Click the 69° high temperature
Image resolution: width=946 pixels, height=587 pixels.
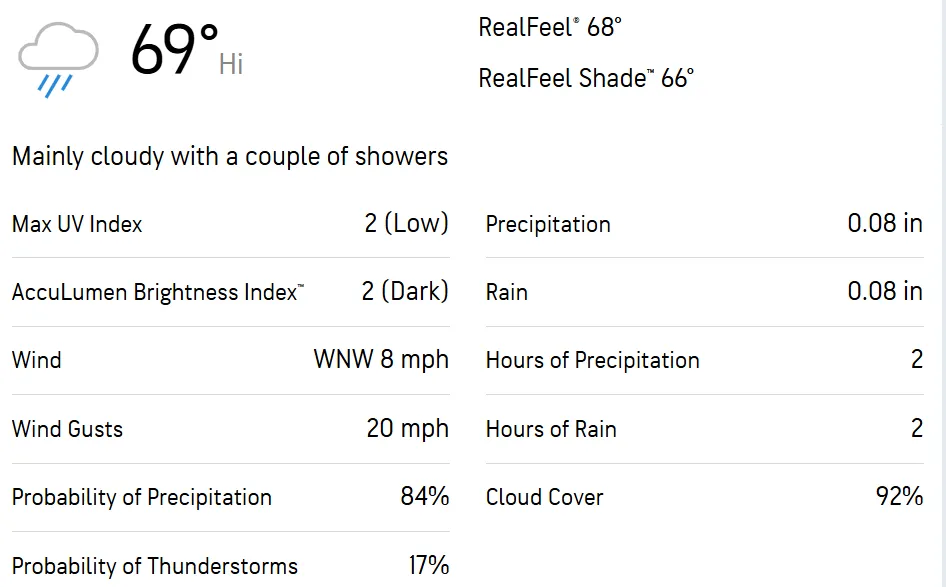pyautogui.click(x=174, y=50)
